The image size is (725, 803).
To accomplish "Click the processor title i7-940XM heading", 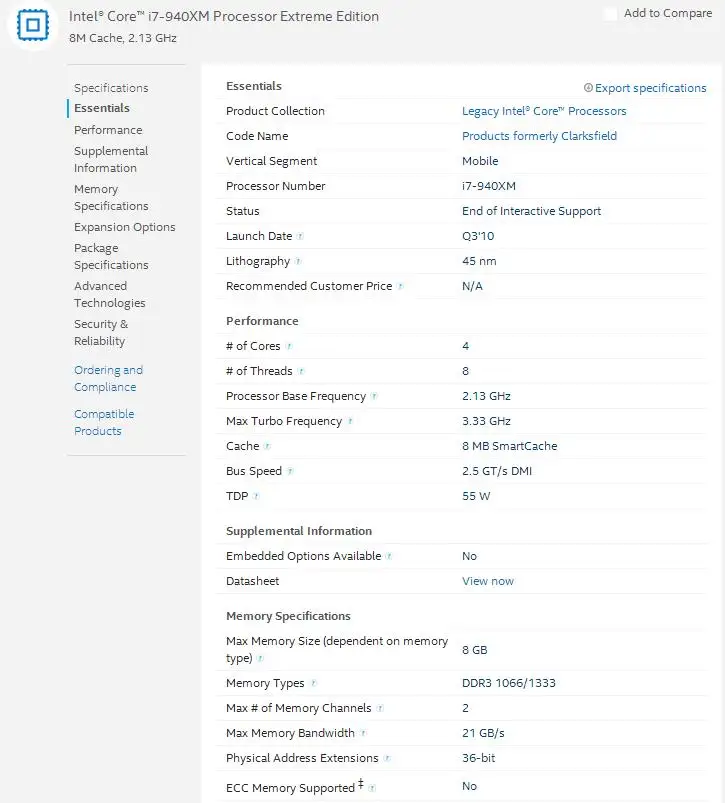I will click(x=224, y=16).
